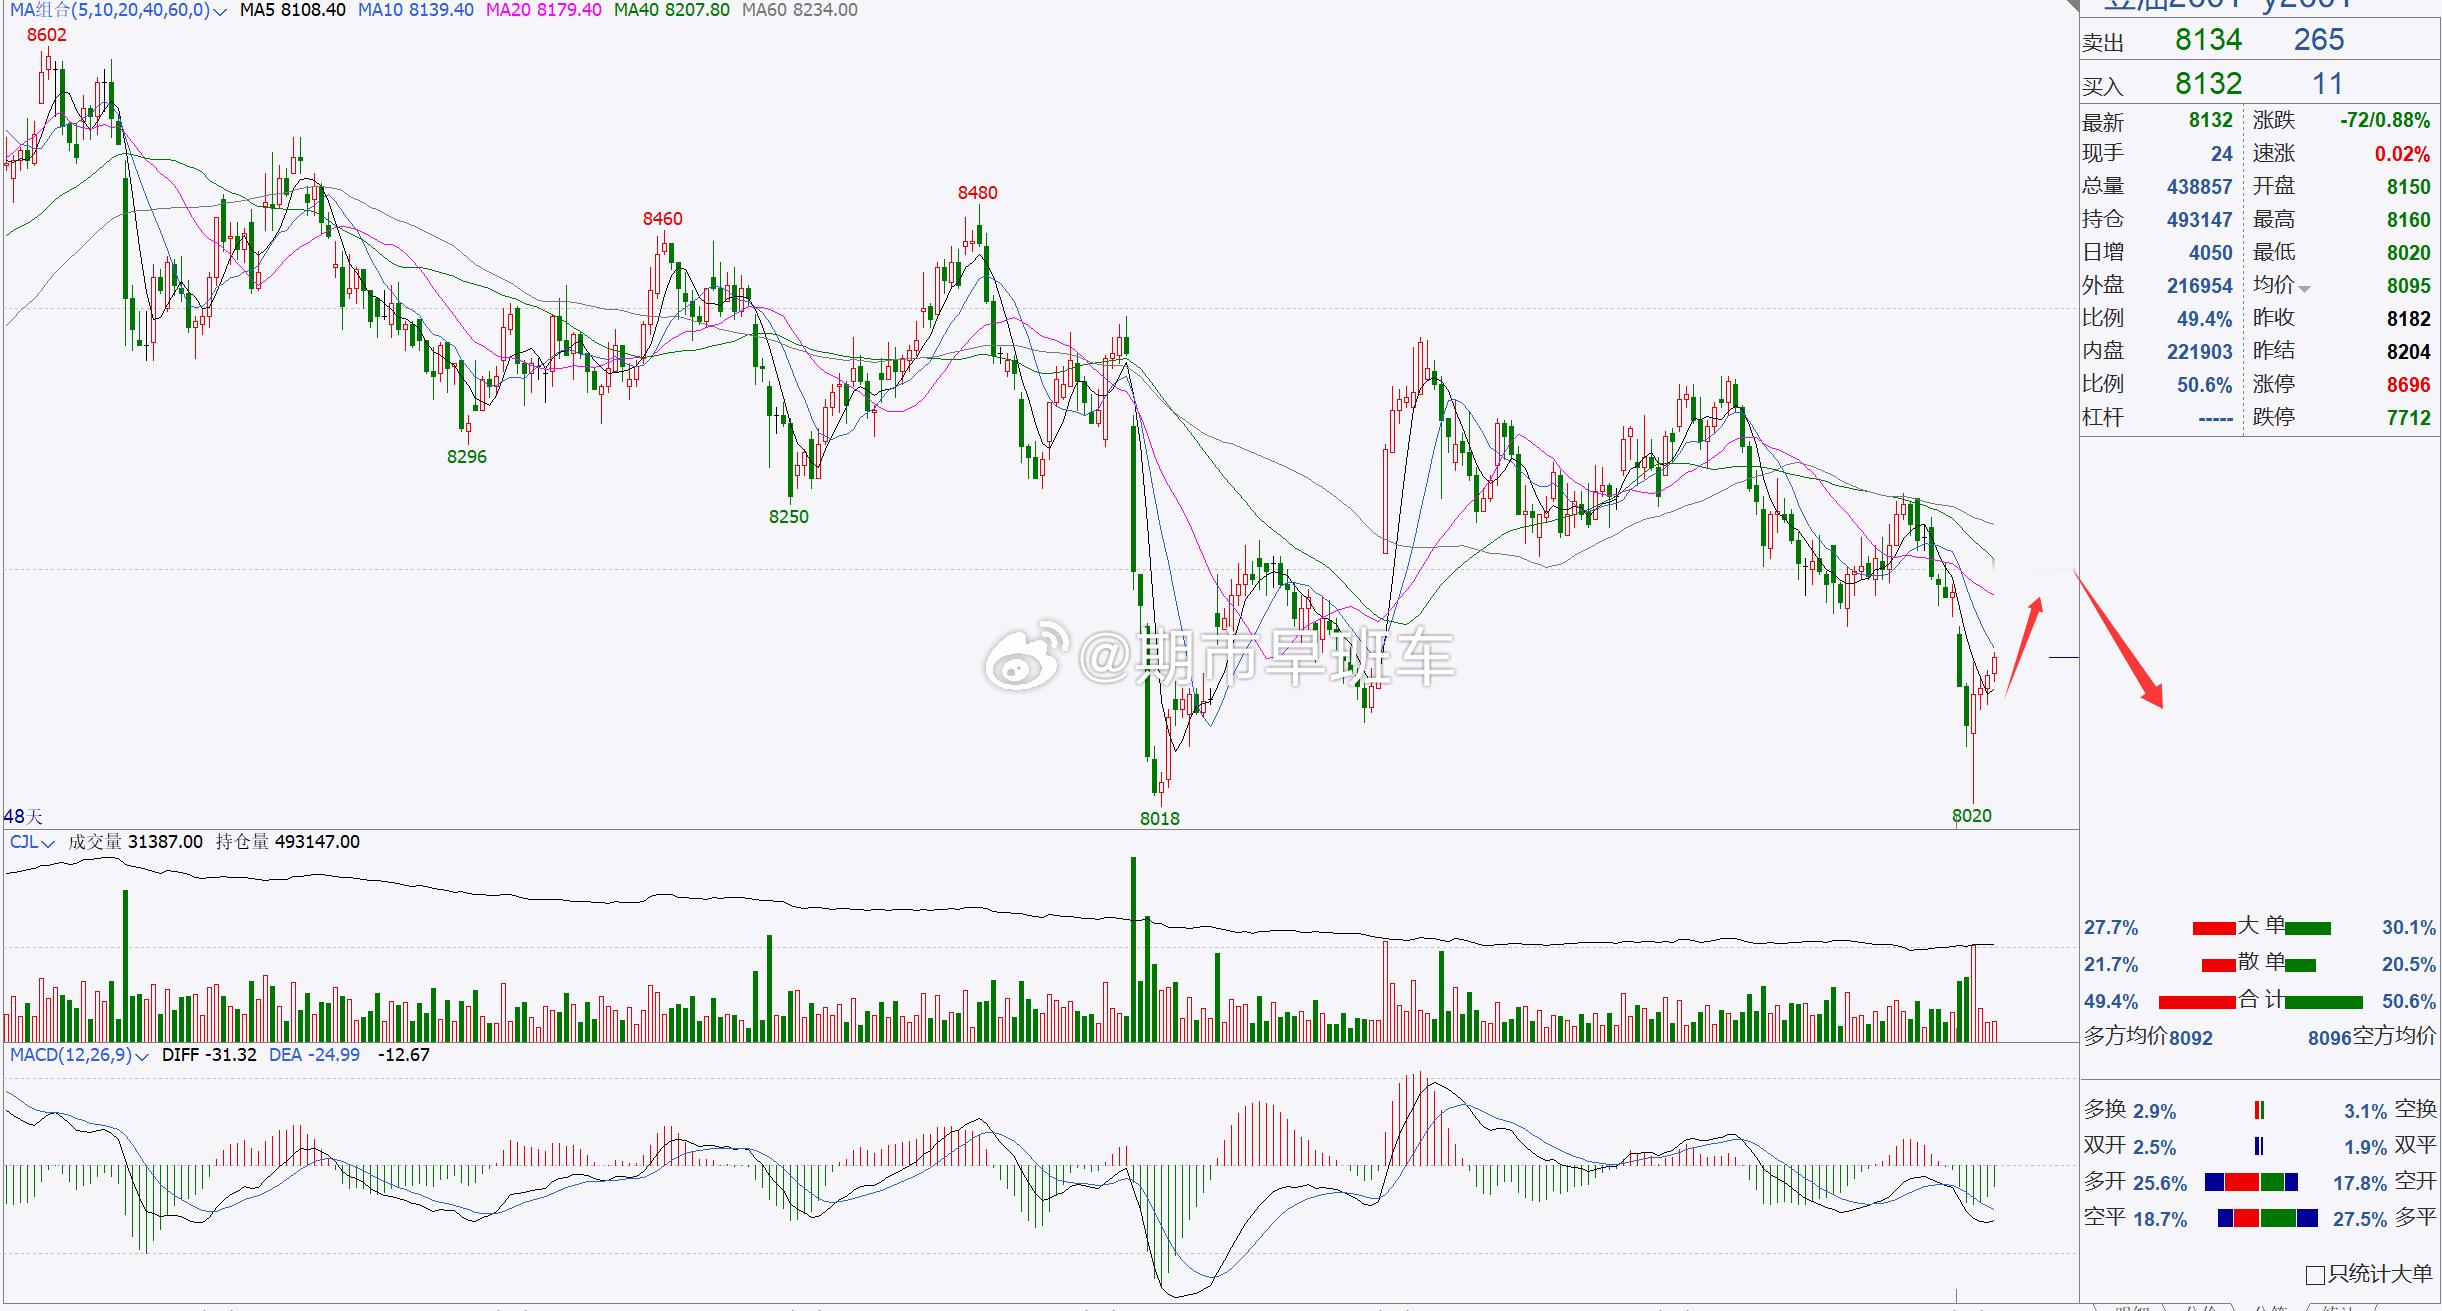Click the 8020 low price marker
The width and height of the screenshot is (2442, 1311).
coord(1971,816)
